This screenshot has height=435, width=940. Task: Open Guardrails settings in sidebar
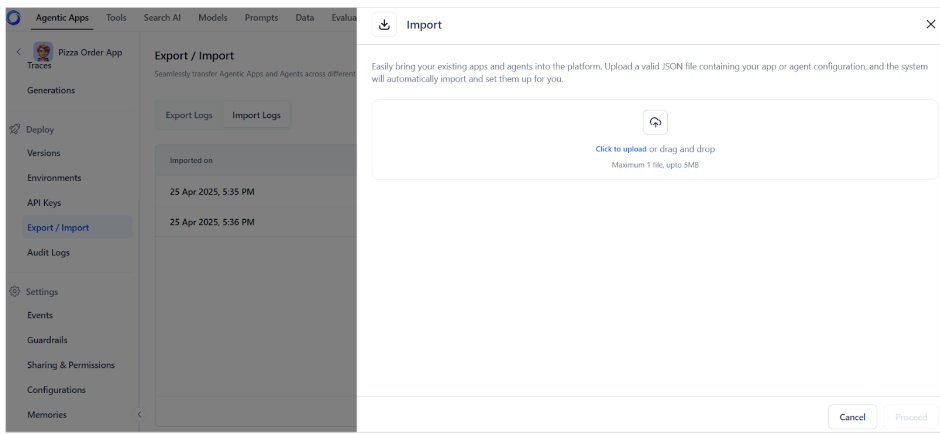[x=47, y=340]
